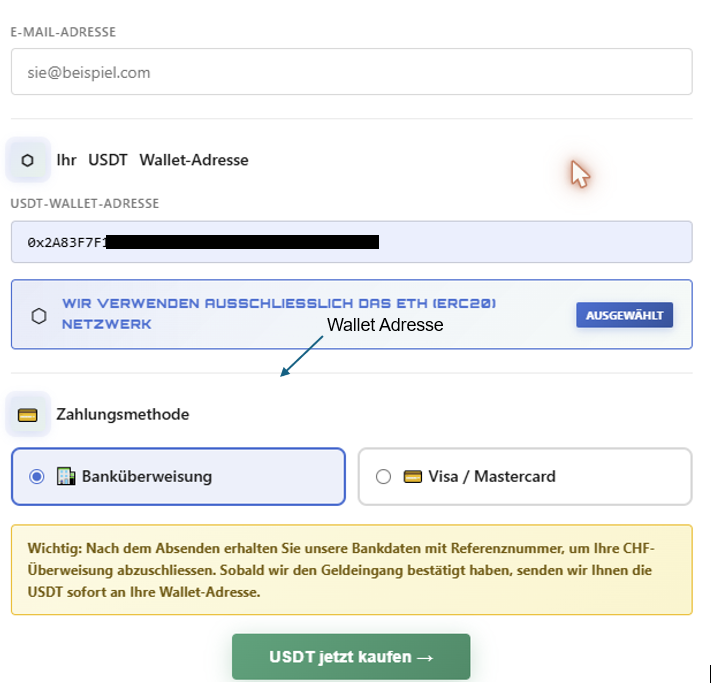This screenshot has width=715, height=699.
Task: Select the ETH (ERC20) network option box
Action: click(x=352, y=315)
